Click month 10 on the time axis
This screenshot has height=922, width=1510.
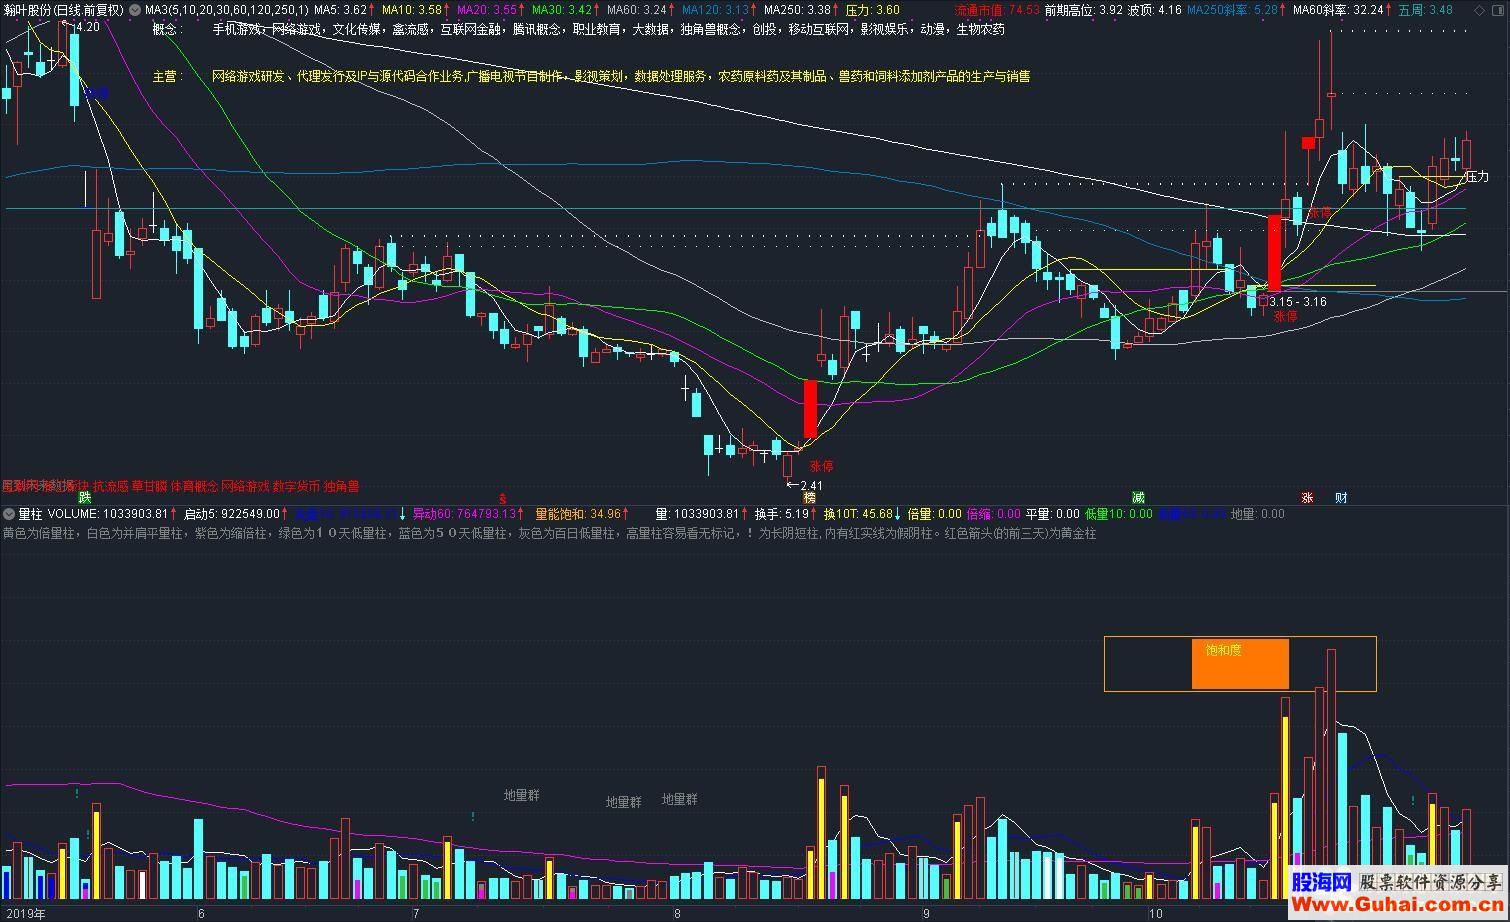[x=1155, y=914]
